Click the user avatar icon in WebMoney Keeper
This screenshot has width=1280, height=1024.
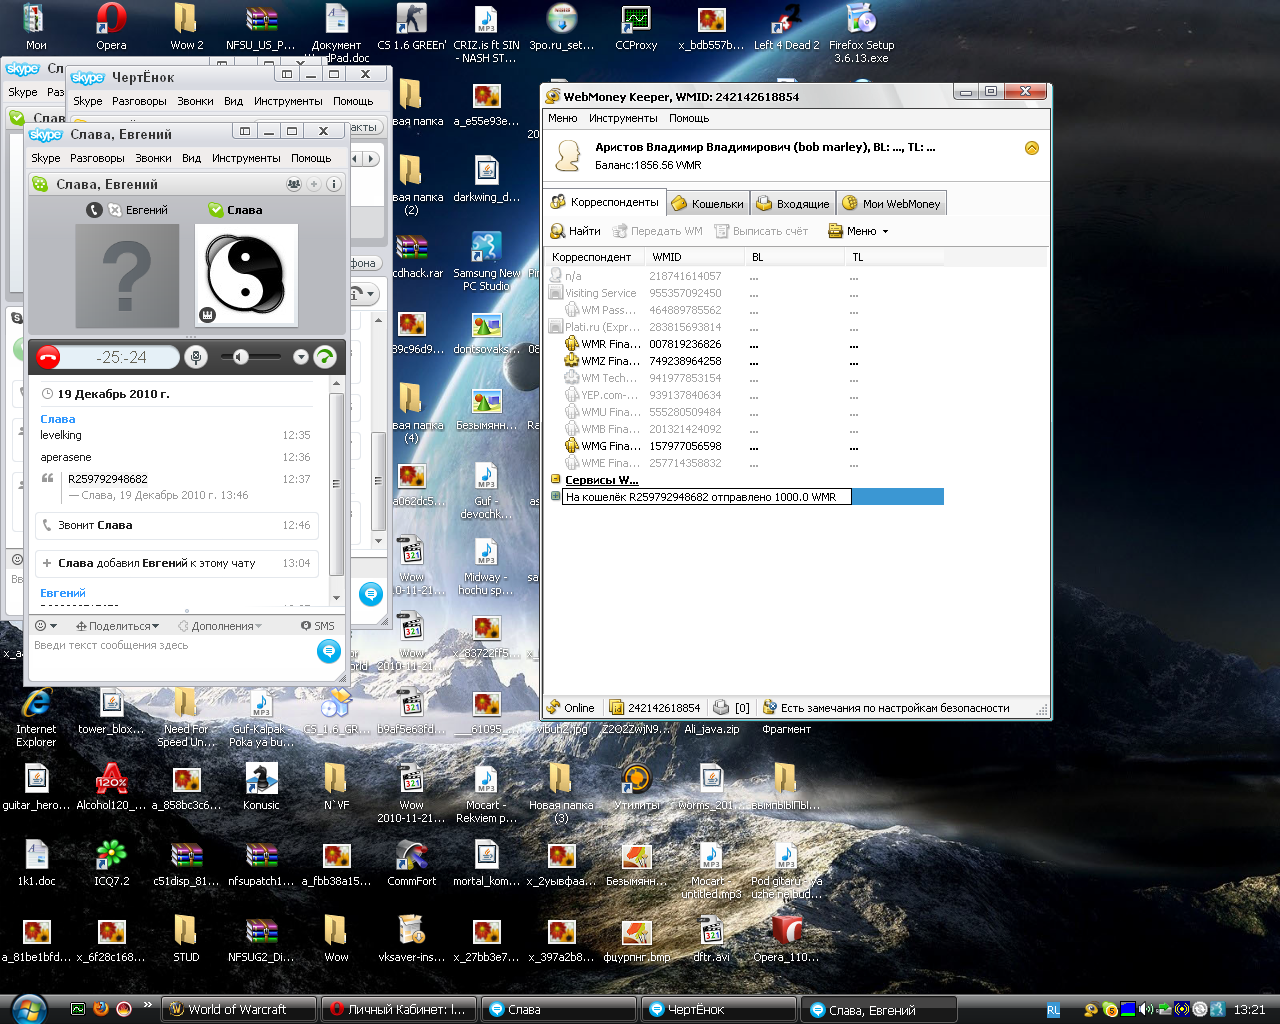(x=568, y=155)
